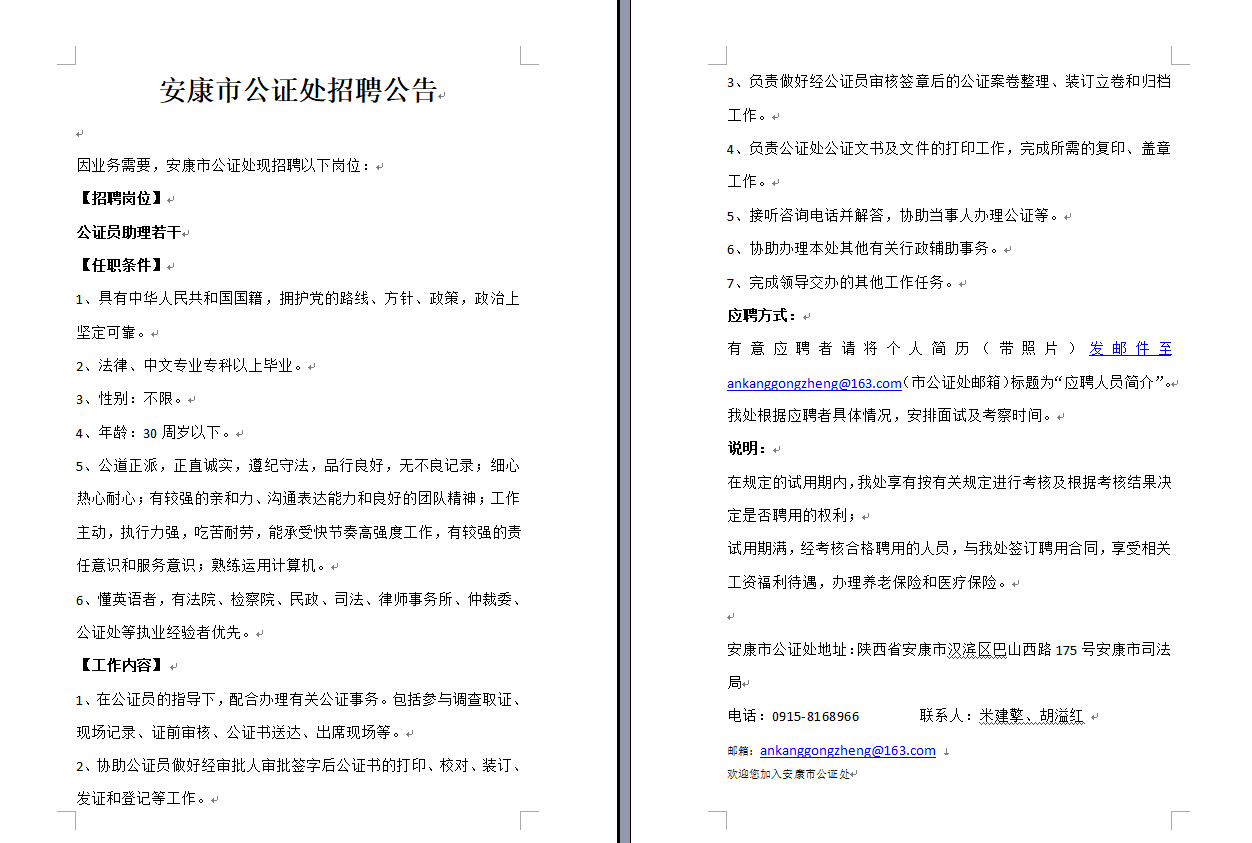The image size is (1252, 843).
Task: Click the address line '安康市公证处地址'
Action: pyautogui.click(x=949, y=649)
